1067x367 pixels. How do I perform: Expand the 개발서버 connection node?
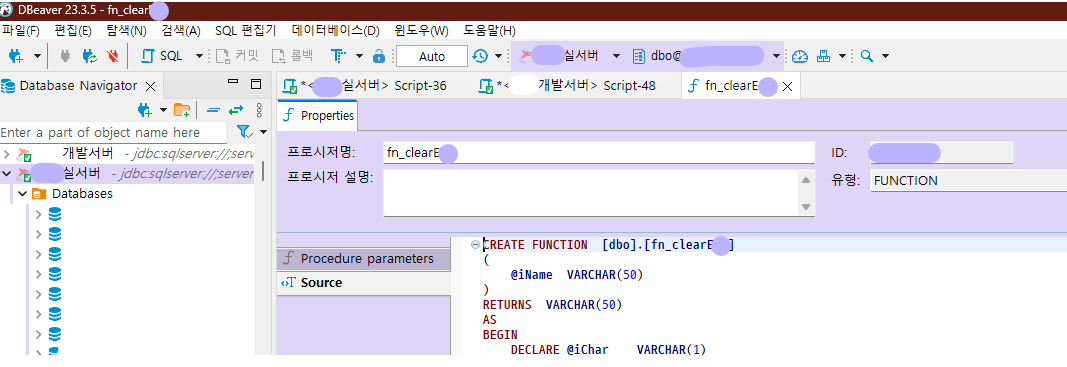pyautogui.click(x=6, y=154)
